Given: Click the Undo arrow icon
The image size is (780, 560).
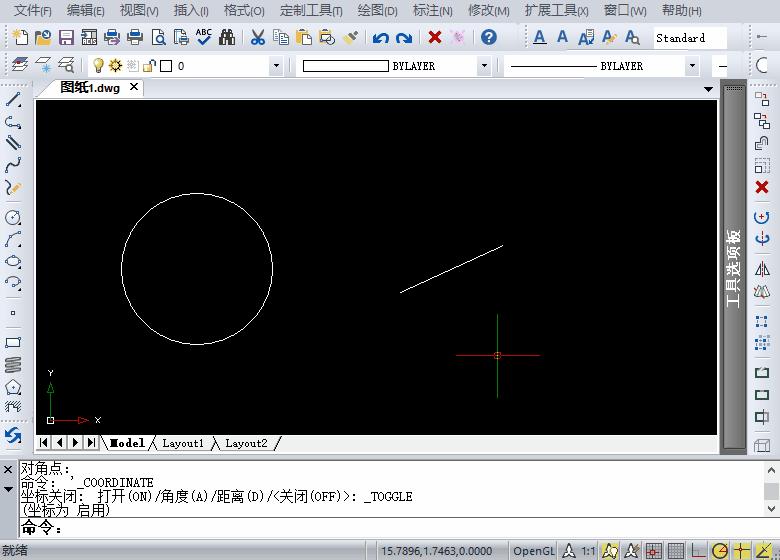Looking at the screenshot, I should coord(380,38).
